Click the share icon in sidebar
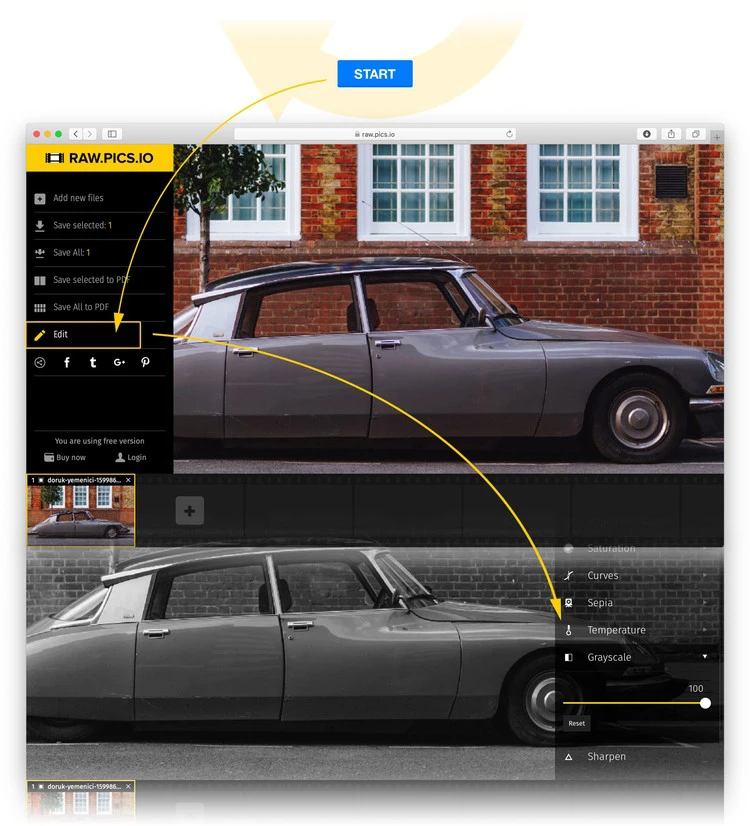 pos(40,362)
